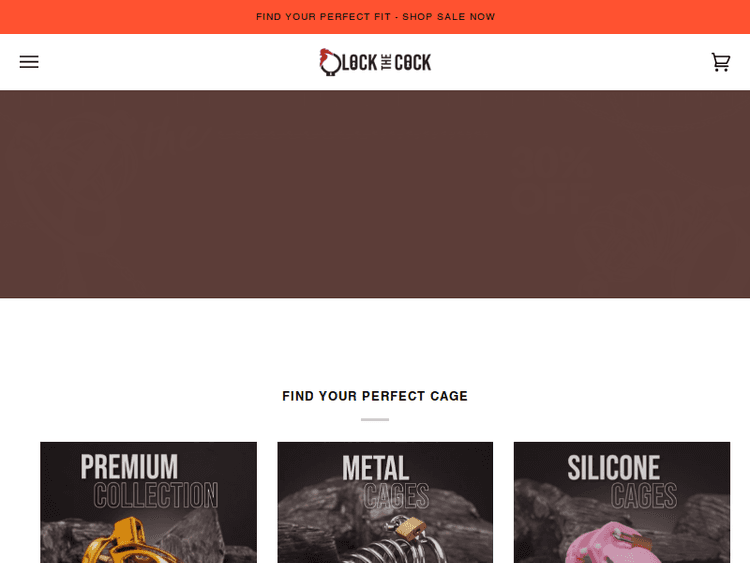Open the Metal Cages category tile
This screenshot has width=750, height=563.
[x=385, y=502]
